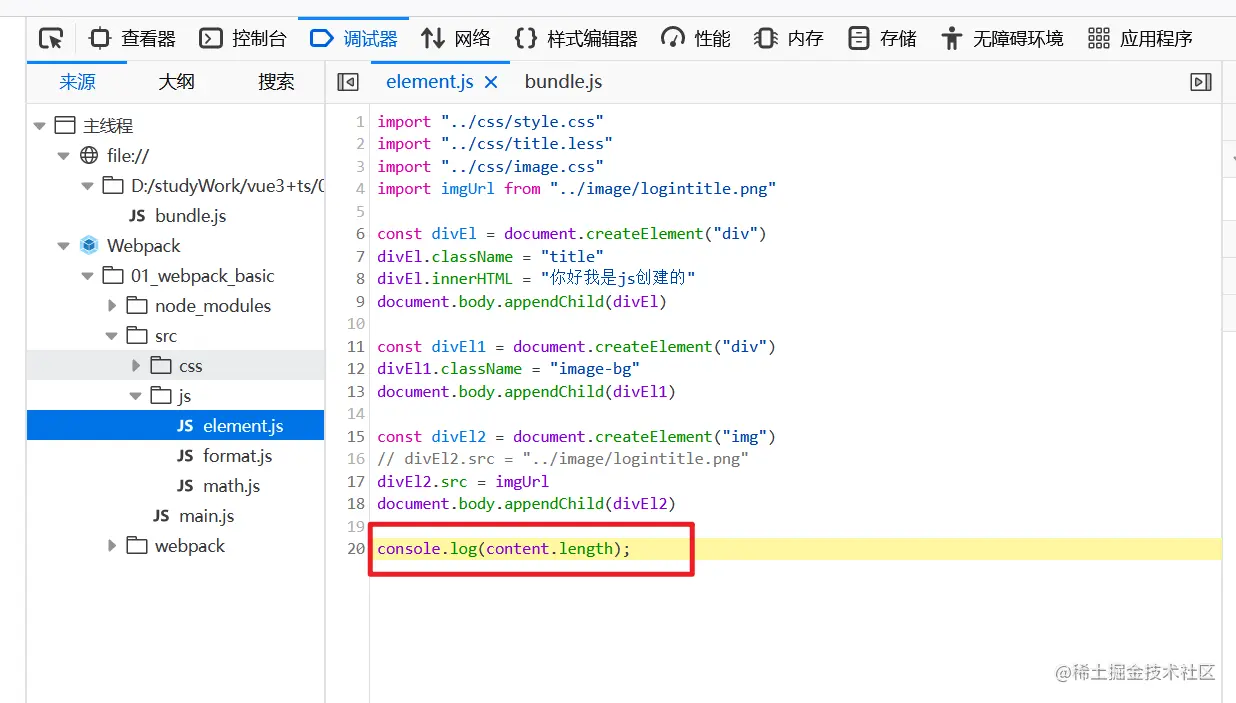Click the commented divEl2.src line
1236x703 pixels.
coord(563,458)
